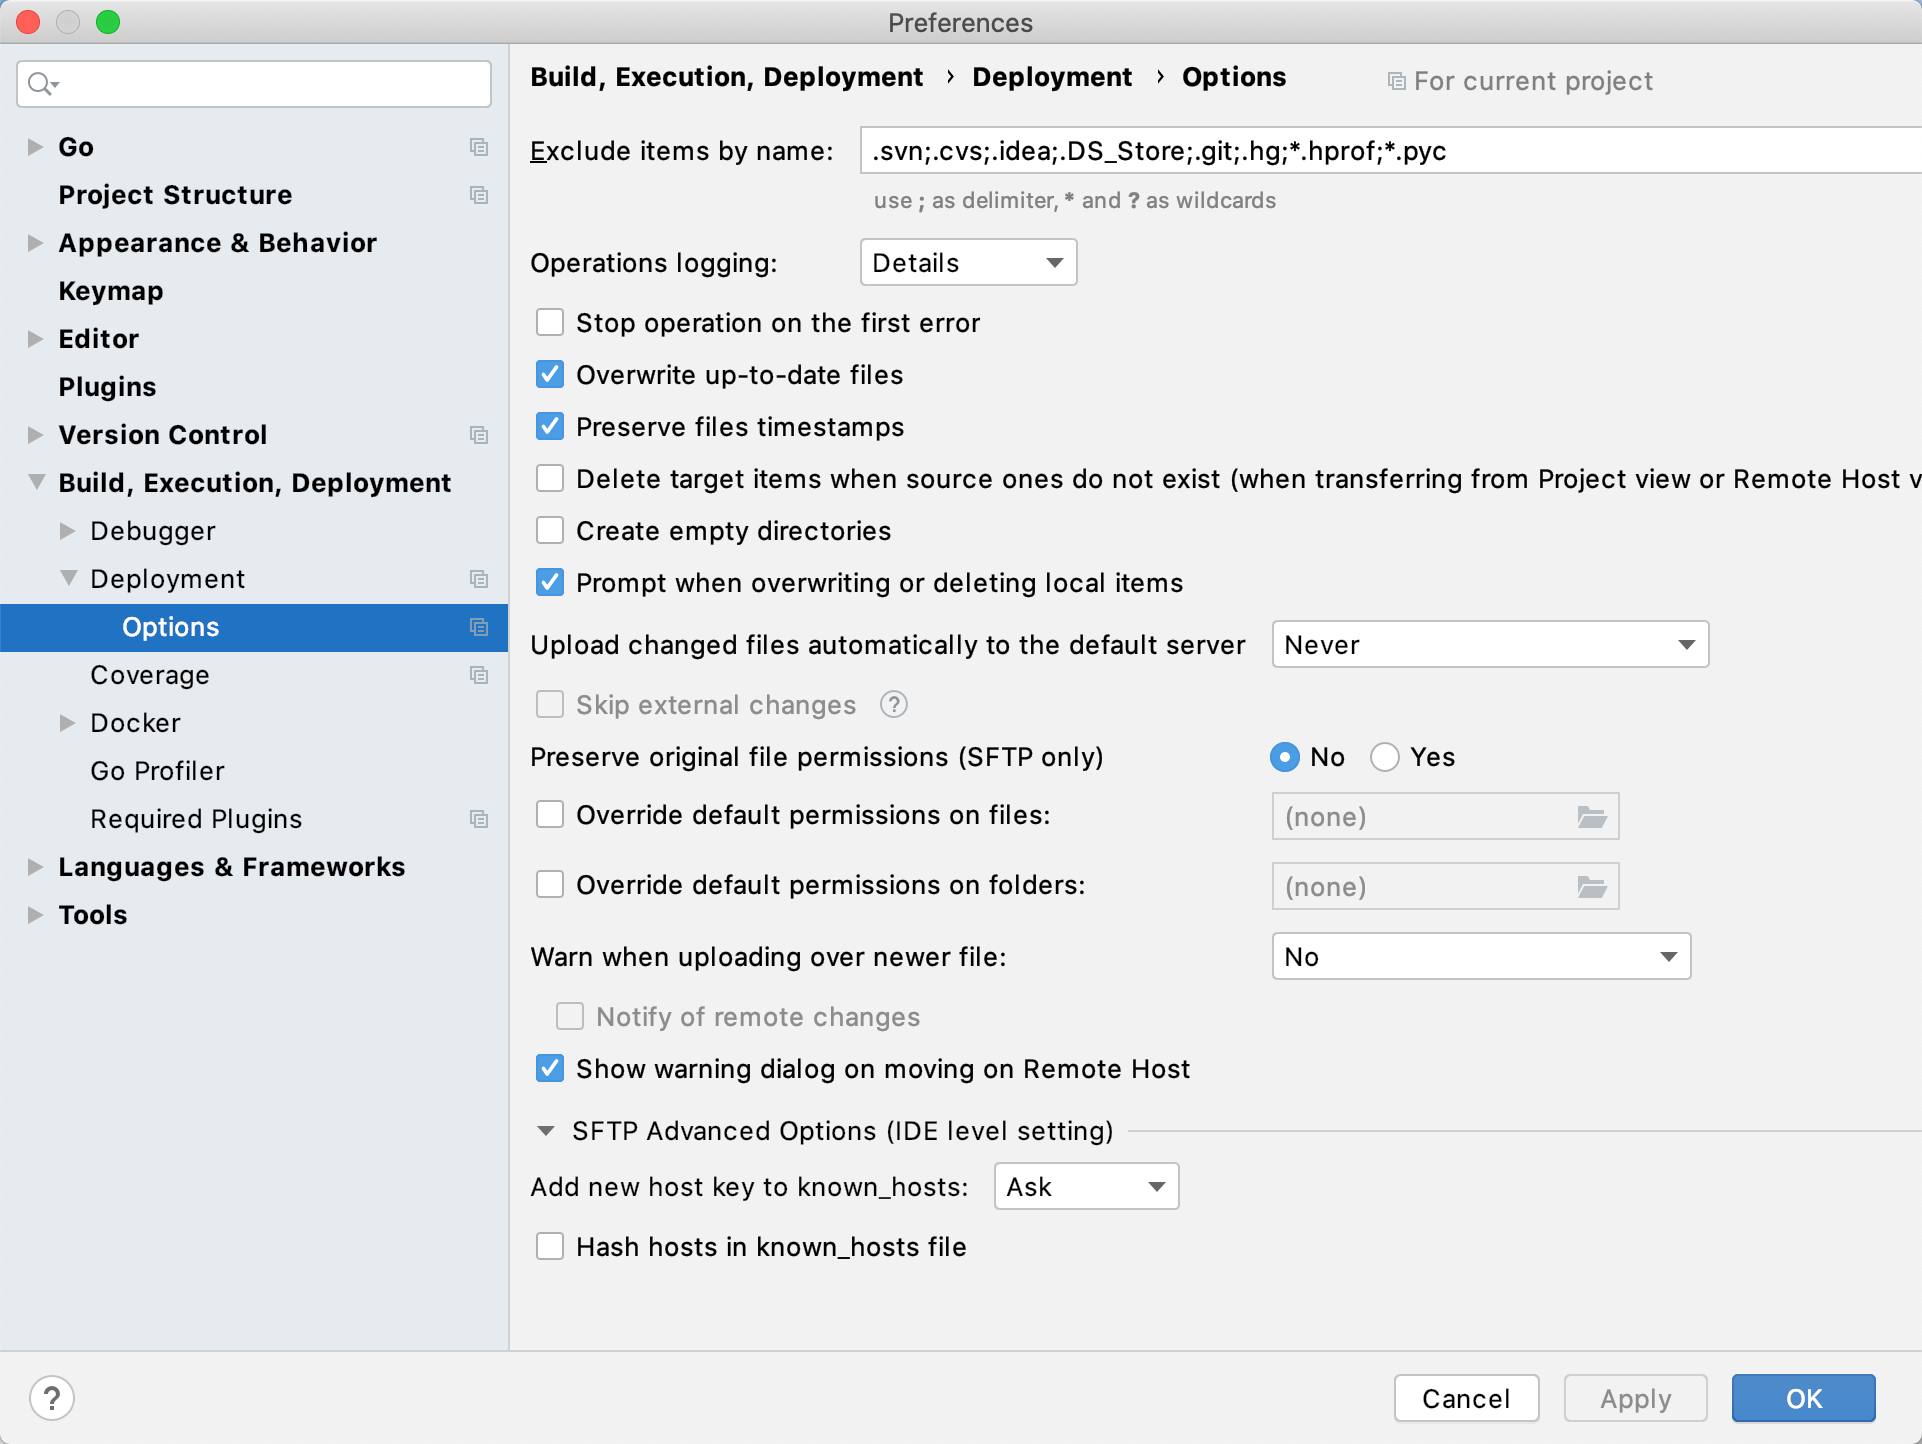
Task: Enable Stop operation on the first error
Action: 550,322
